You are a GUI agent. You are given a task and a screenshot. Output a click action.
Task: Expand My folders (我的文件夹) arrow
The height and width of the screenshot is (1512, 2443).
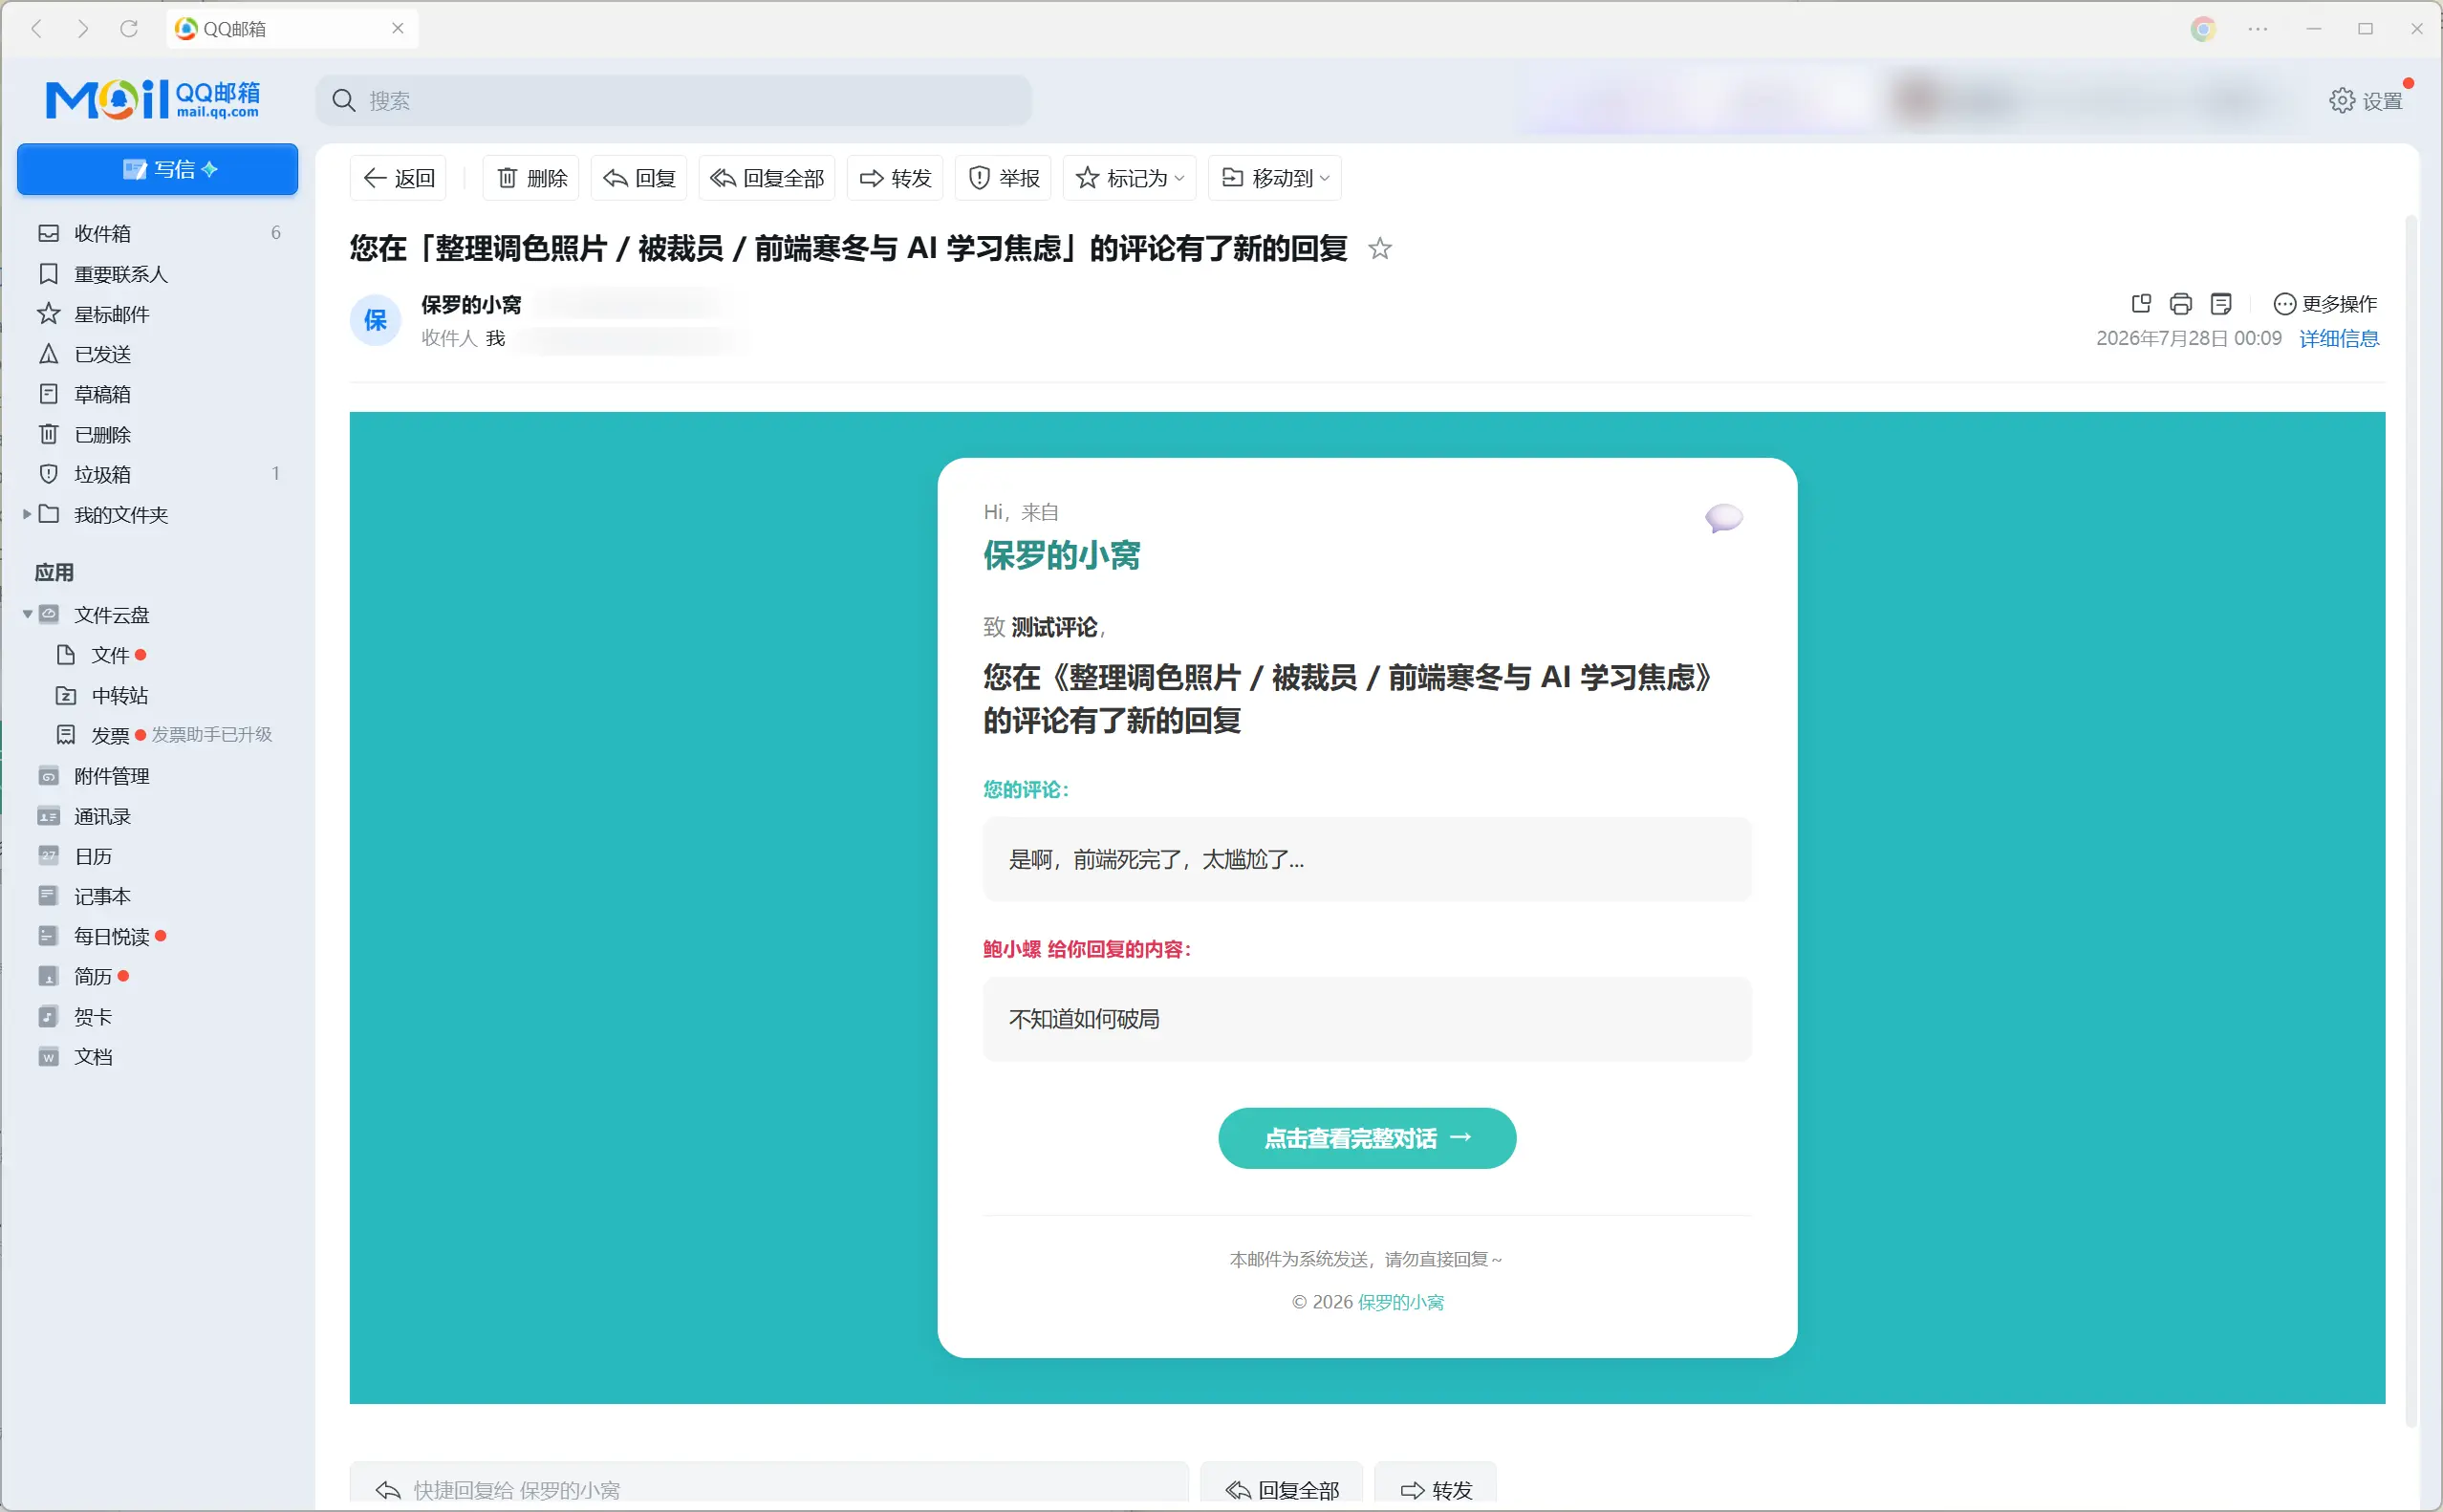[x=27, y=514]
